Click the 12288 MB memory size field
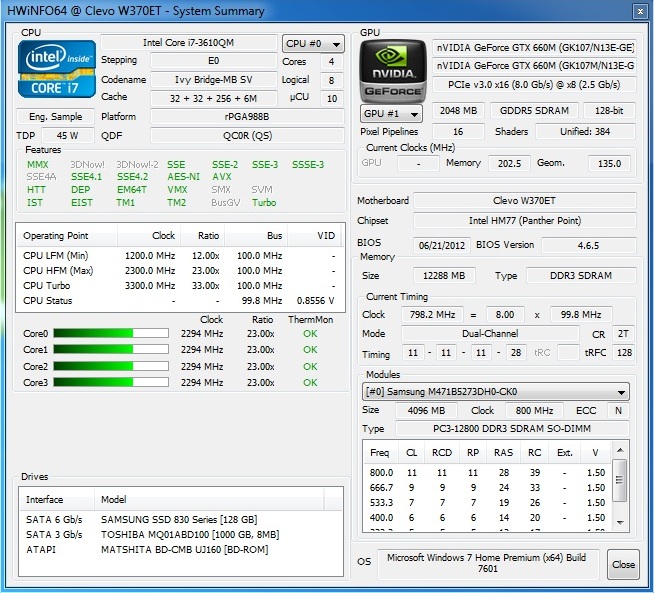This screenshot has width=654, height=593. tap(444, 276)
